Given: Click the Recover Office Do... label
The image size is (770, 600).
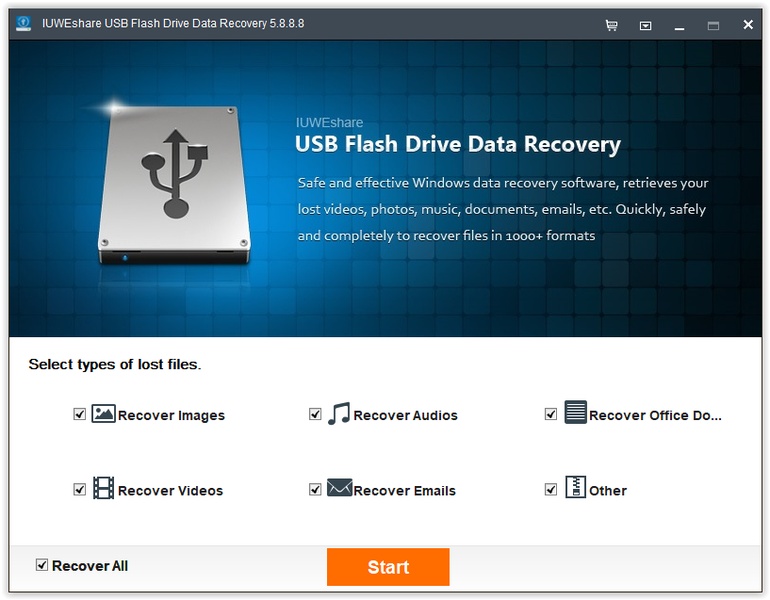Looking at the screenshot, I should click(655, 415).
